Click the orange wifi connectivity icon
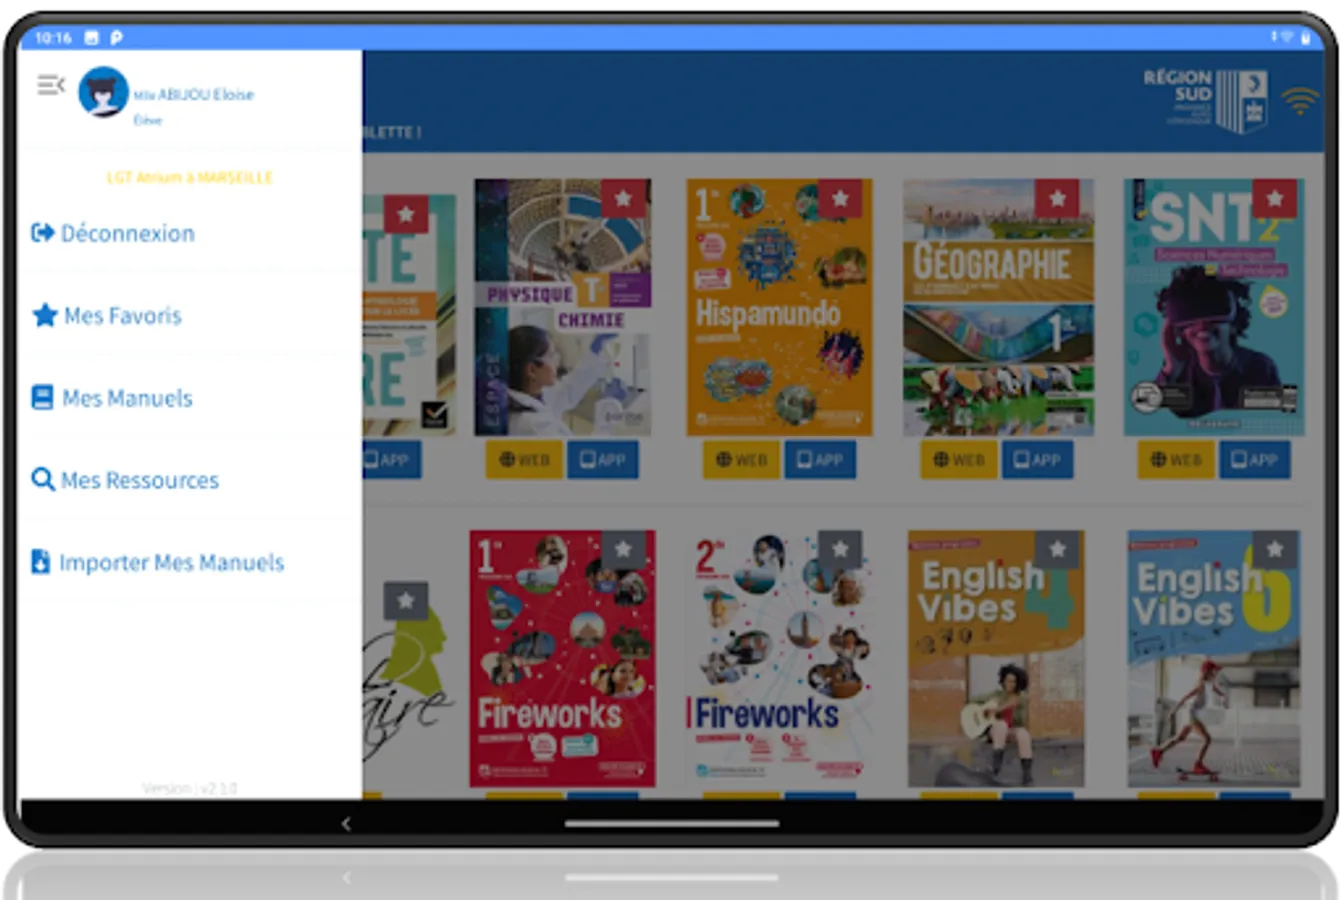 [1300, 100]
